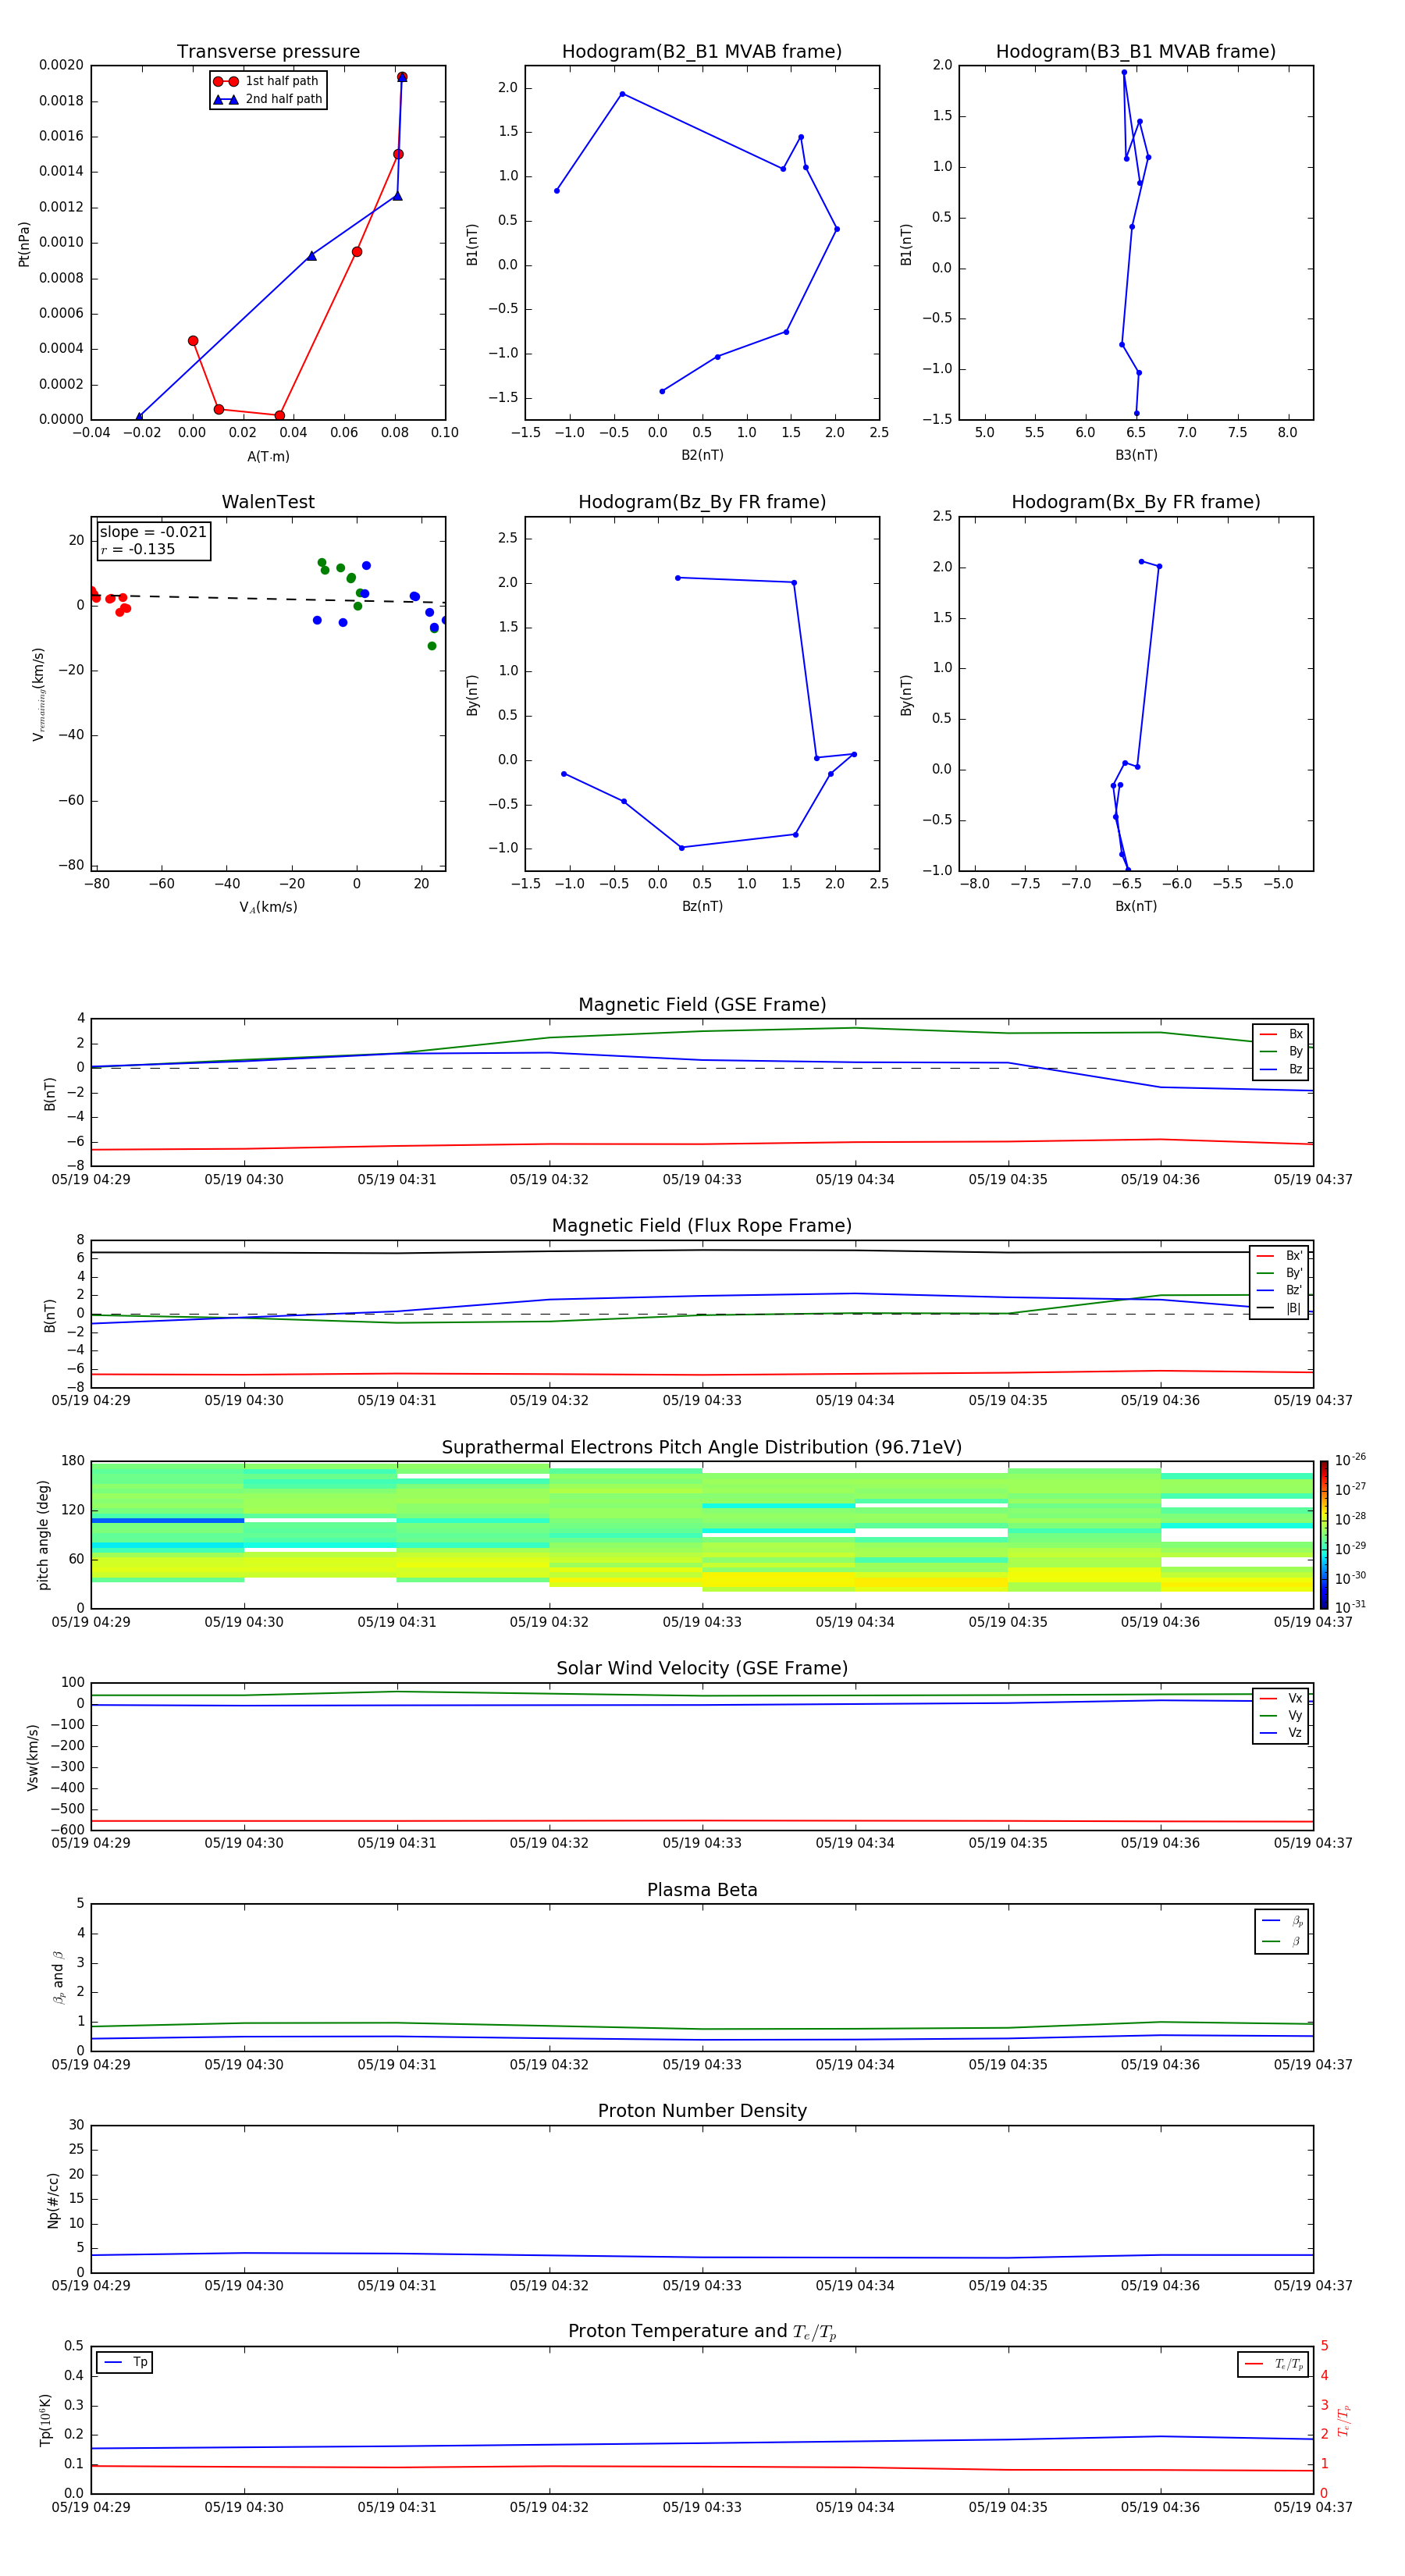The height and width of the screenshot is (2576, 1405).
Task: Select the 'Tp' legend entry
Action: 125,2362
